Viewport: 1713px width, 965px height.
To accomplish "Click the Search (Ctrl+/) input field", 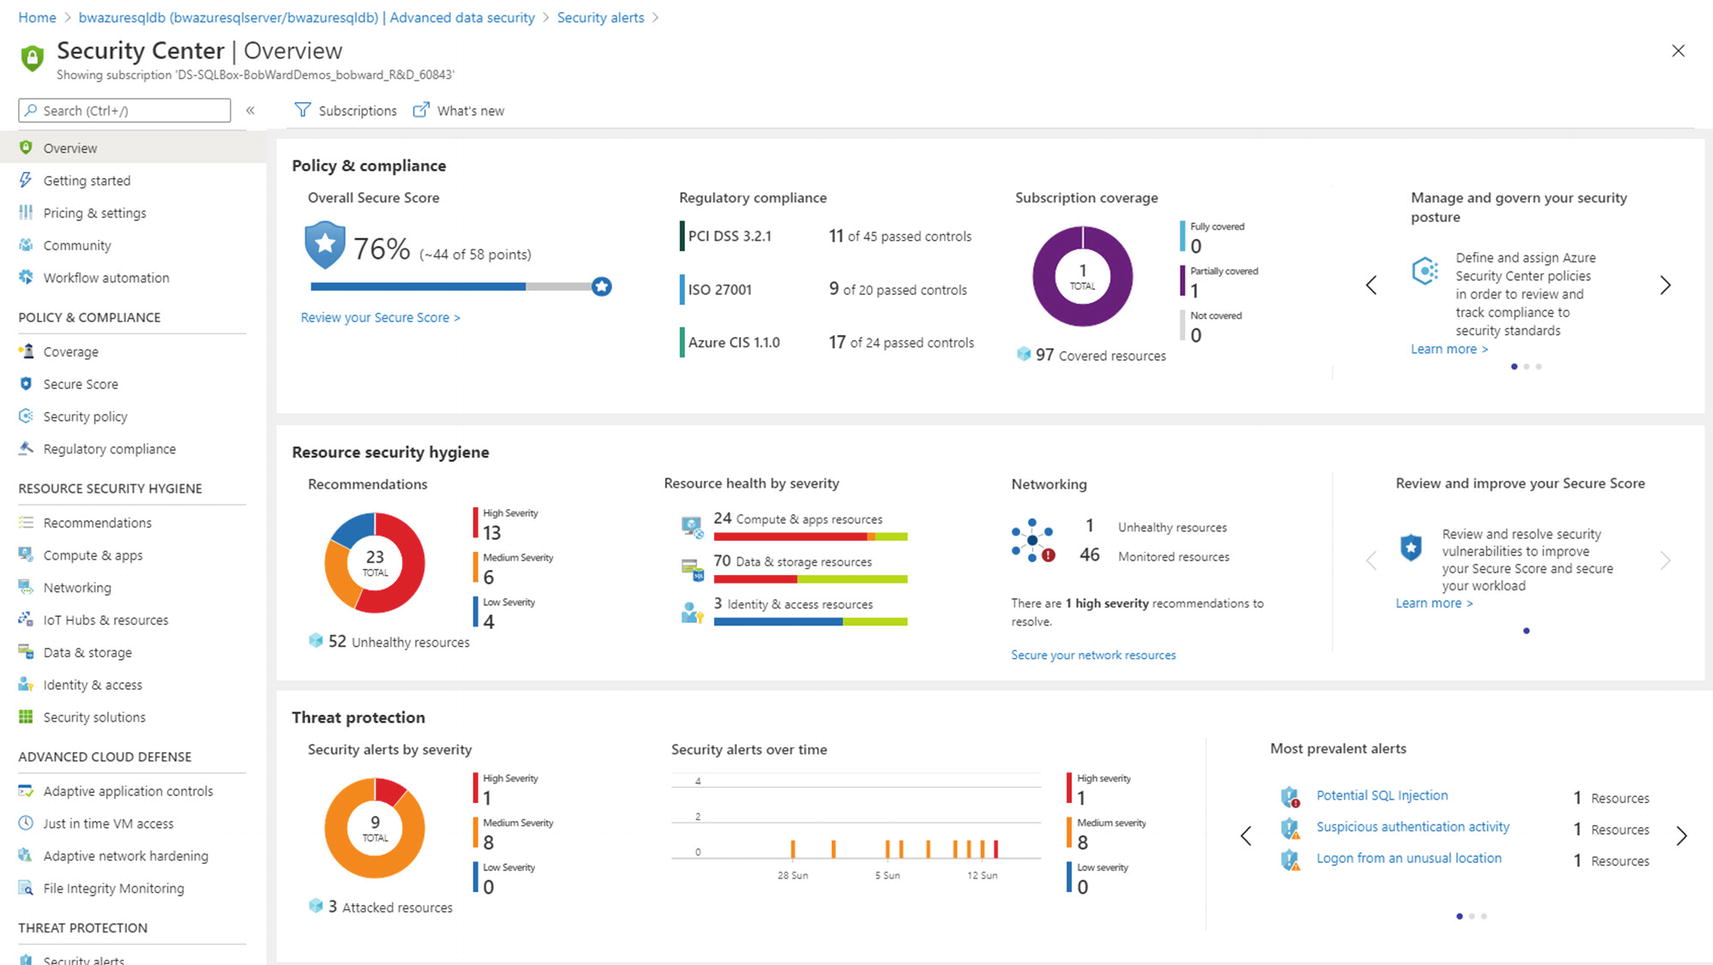I will [125, 110].
